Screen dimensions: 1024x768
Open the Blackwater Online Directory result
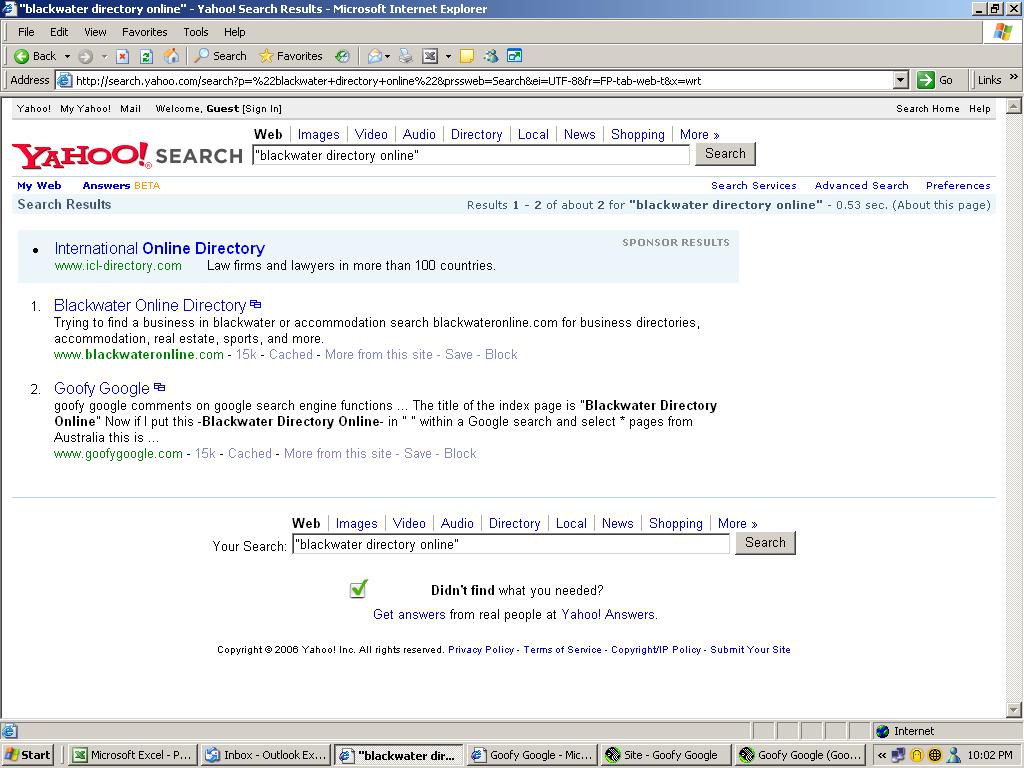(x=150, y=305)
